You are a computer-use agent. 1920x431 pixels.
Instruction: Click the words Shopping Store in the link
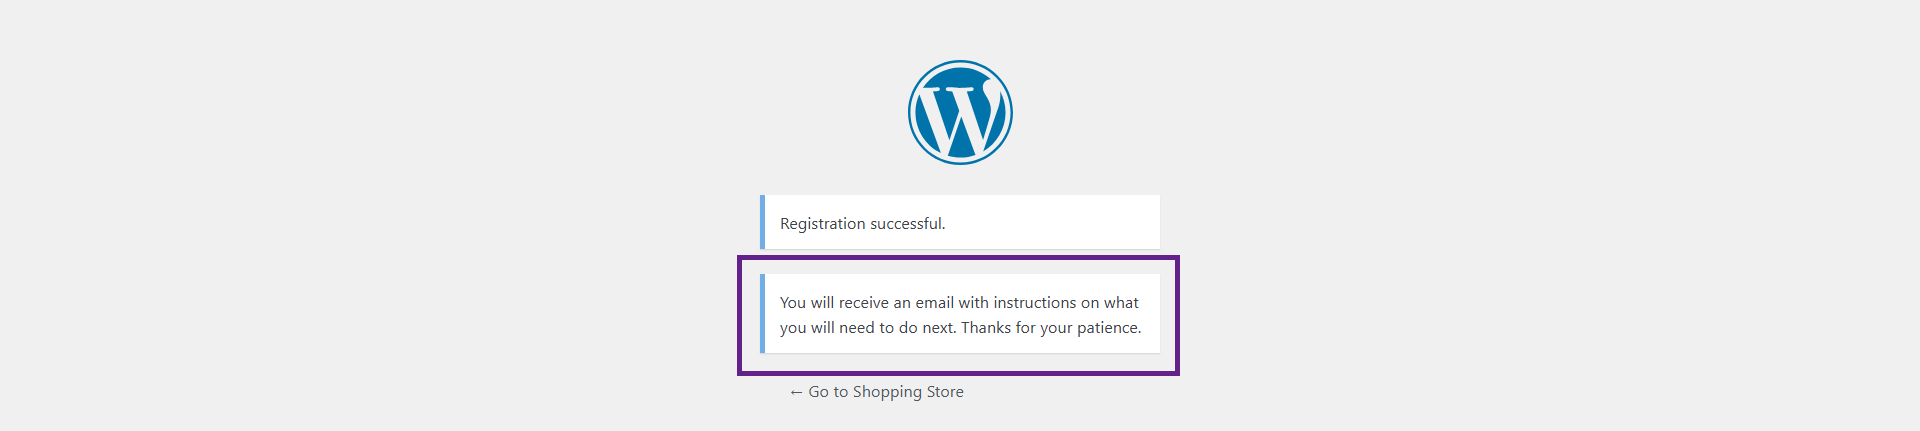tap(908, 392)
